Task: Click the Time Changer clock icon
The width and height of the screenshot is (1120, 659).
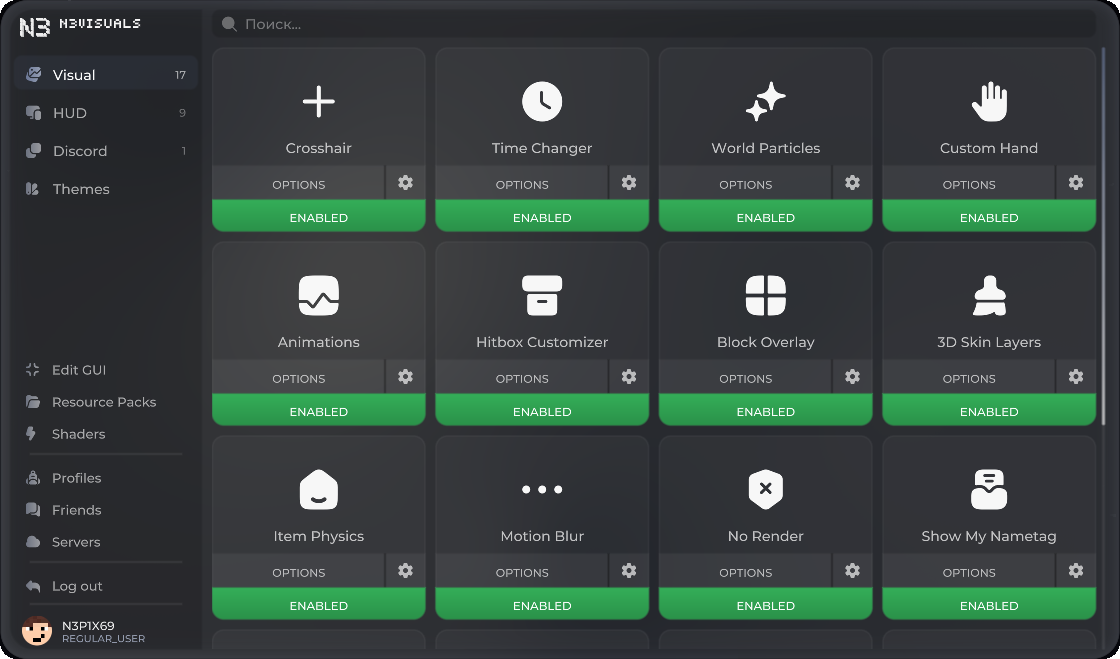Action: click(x=542, y=101)
